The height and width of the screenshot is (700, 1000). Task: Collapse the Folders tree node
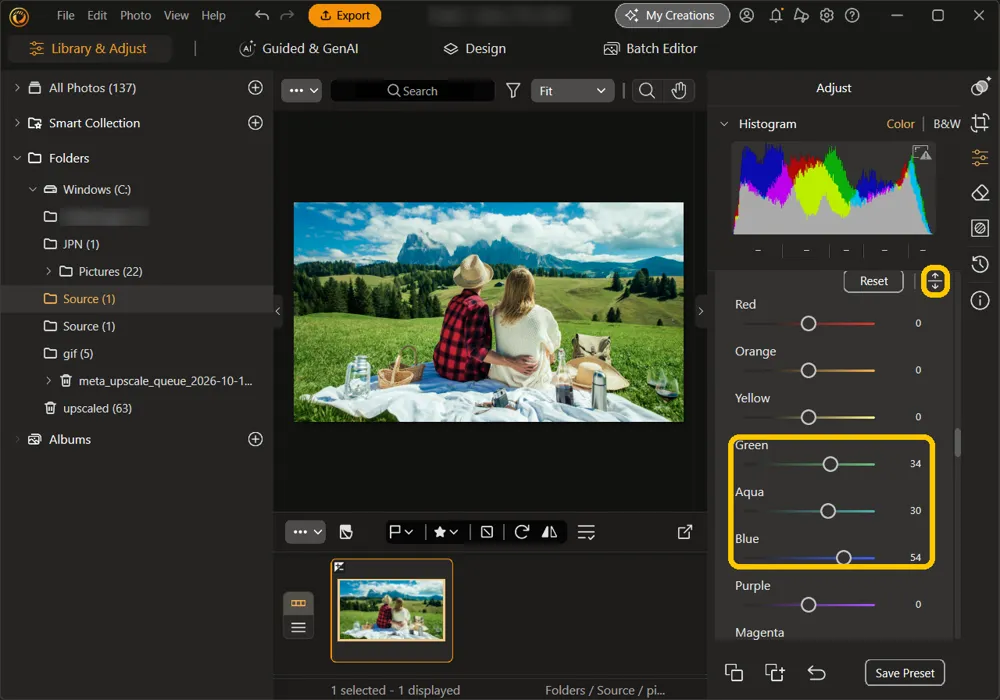pos(17,157)
